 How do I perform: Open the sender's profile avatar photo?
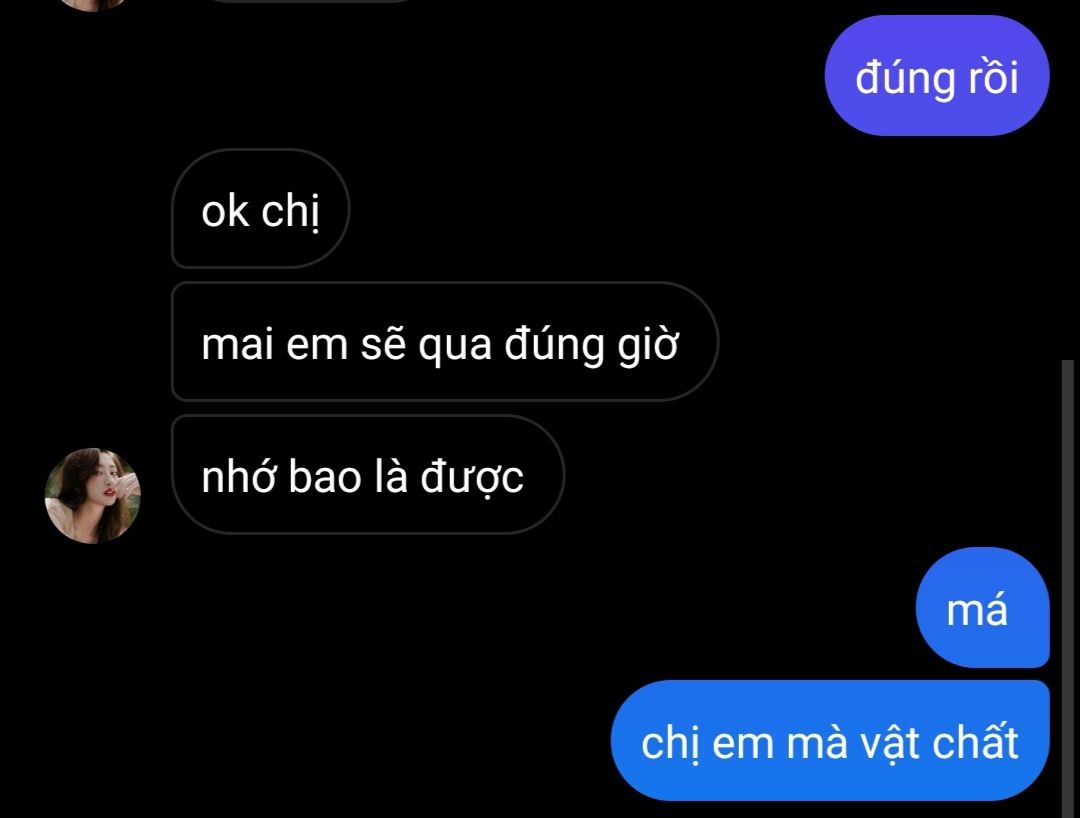(x=92, y=496)
